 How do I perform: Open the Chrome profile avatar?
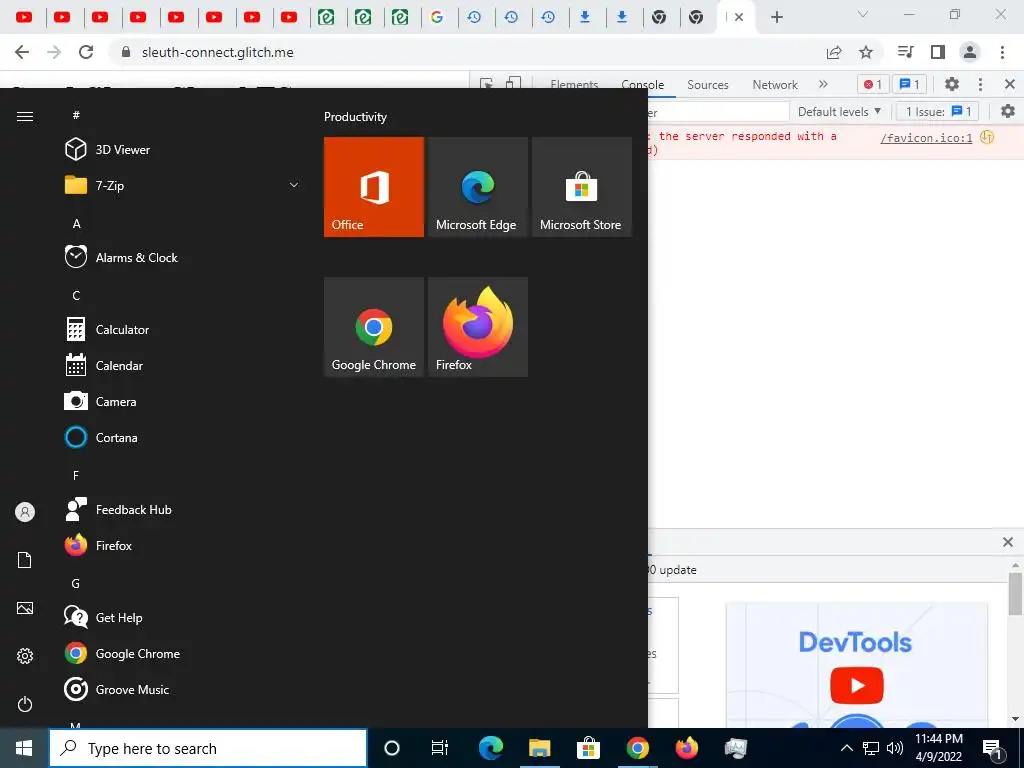pos(970,52)
